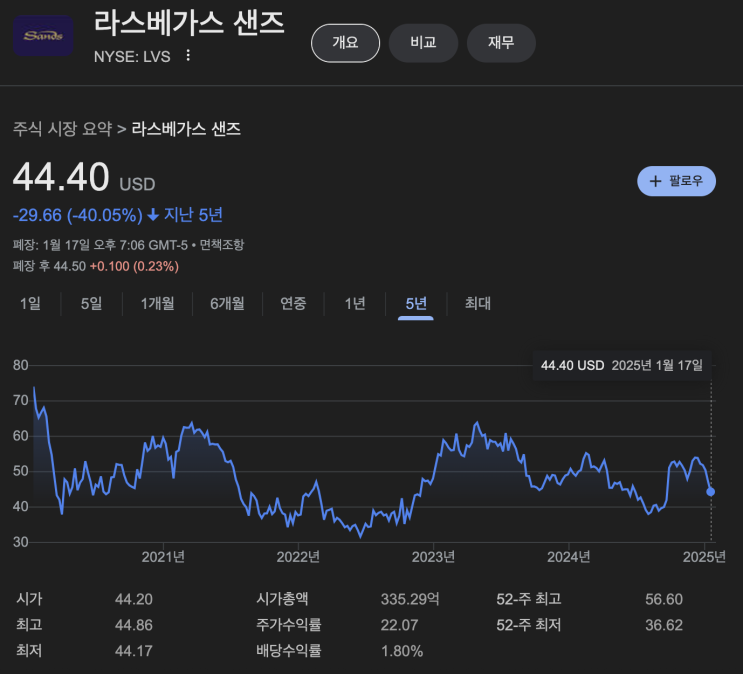Screen dimensions: 743x674
Task: Click the 팔로우 follow button
Action: (676, 181)
